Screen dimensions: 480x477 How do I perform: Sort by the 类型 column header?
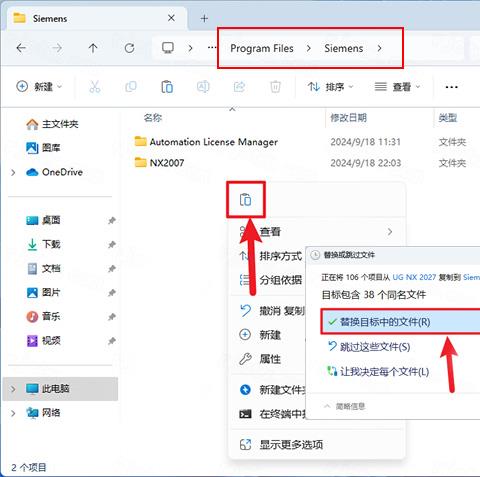(448, 118)
